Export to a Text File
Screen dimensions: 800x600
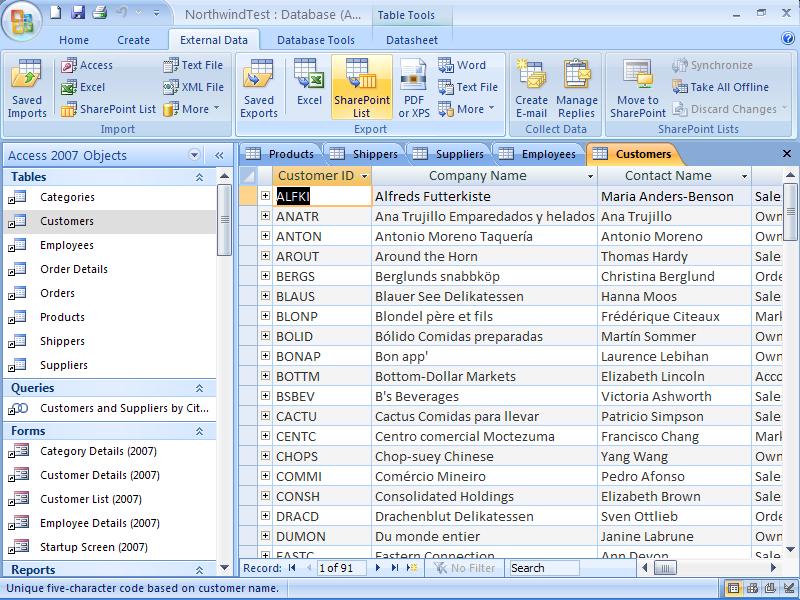point(468,87)
